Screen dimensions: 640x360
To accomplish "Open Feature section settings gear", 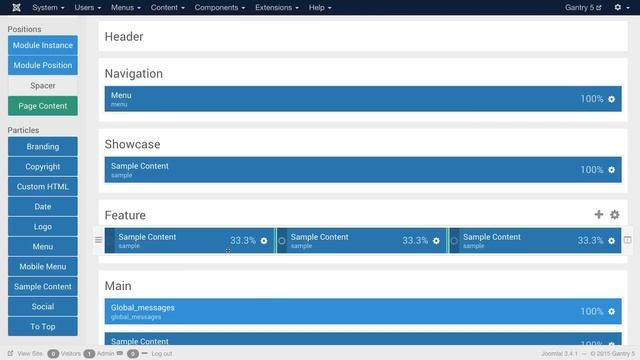I will (x=615, y=215).
